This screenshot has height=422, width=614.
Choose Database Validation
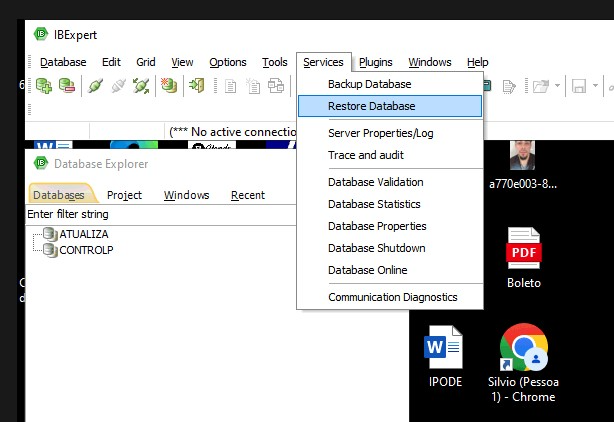click(390, 182)
